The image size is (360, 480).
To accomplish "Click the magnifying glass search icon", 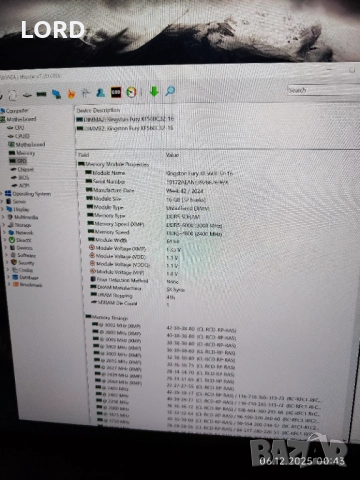I will (x=170, y=91).
